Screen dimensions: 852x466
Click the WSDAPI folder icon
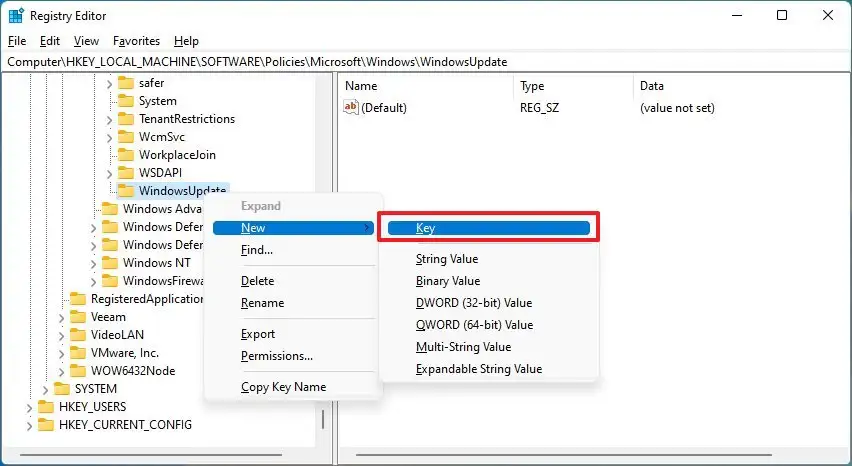click(126, 173)
